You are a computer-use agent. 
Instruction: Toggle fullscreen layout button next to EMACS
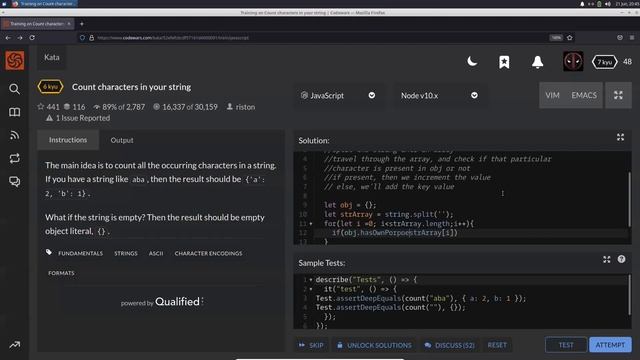(x=618, y=95)
